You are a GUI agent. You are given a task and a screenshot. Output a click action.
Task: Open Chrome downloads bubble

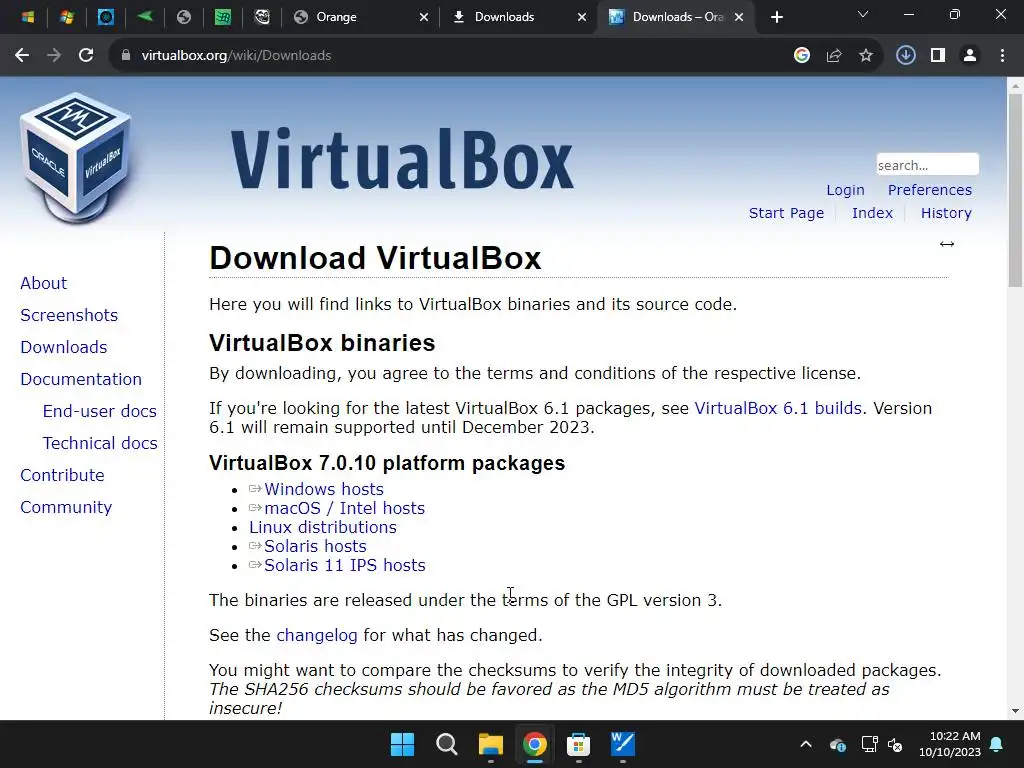click(906, 56)
